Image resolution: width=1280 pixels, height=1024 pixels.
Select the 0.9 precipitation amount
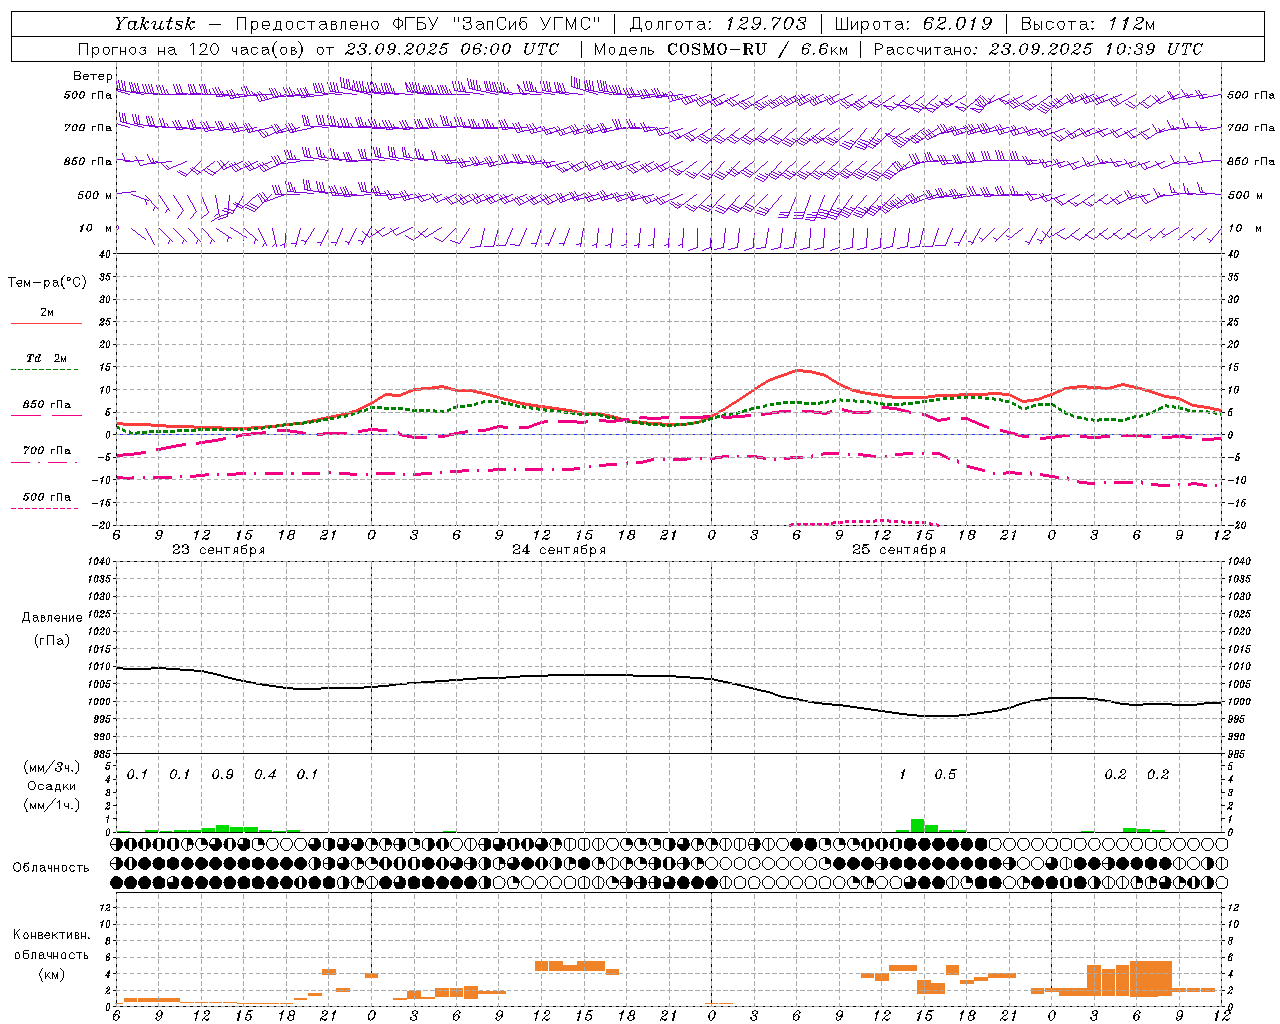(x=222, y=775)
